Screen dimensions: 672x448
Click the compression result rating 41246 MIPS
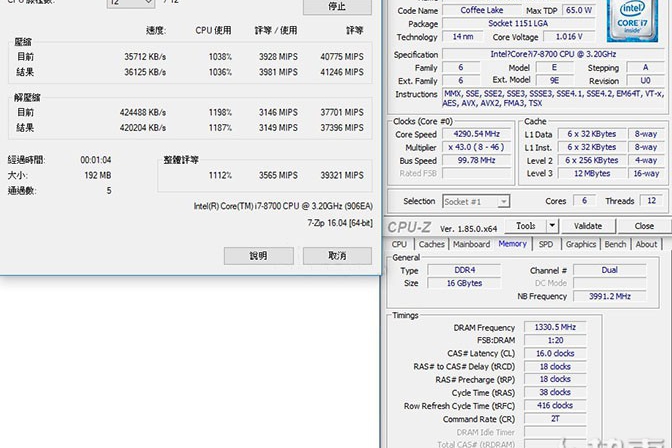coord(342,72)
